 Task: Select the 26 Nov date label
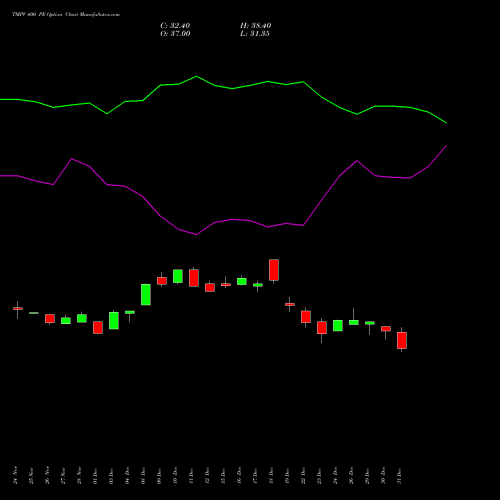click(47, 475)
